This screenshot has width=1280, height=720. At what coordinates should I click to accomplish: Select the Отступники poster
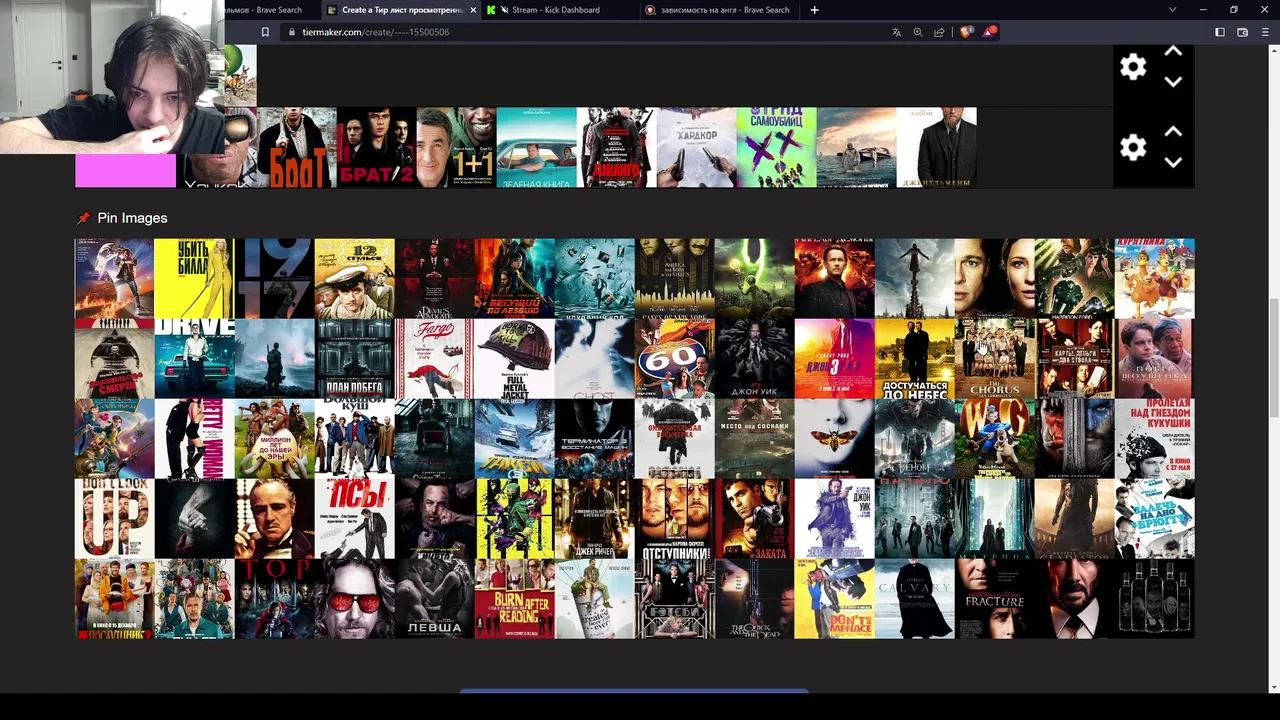pos(675,518)
